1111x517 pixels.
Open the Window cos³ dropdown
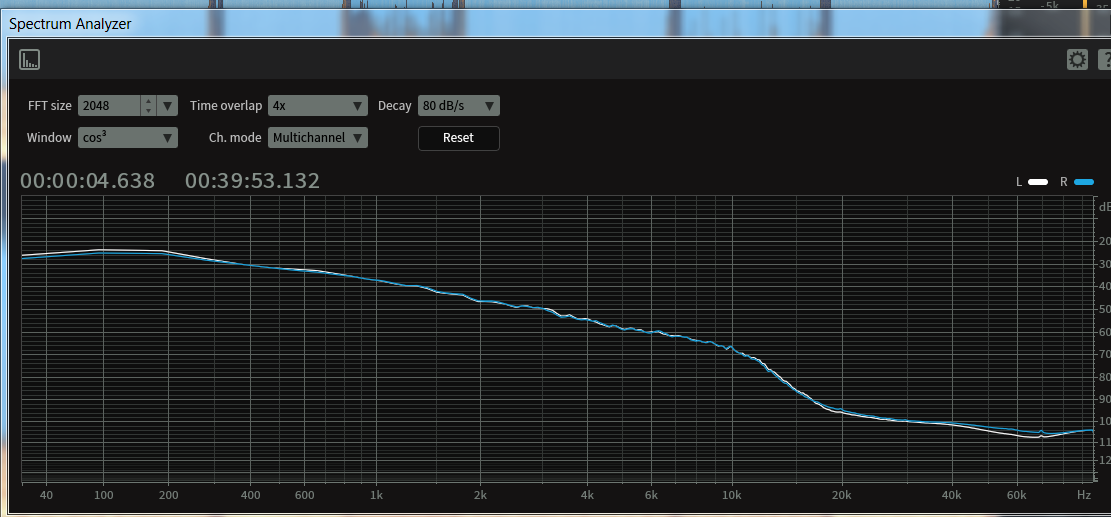[128, 137]
